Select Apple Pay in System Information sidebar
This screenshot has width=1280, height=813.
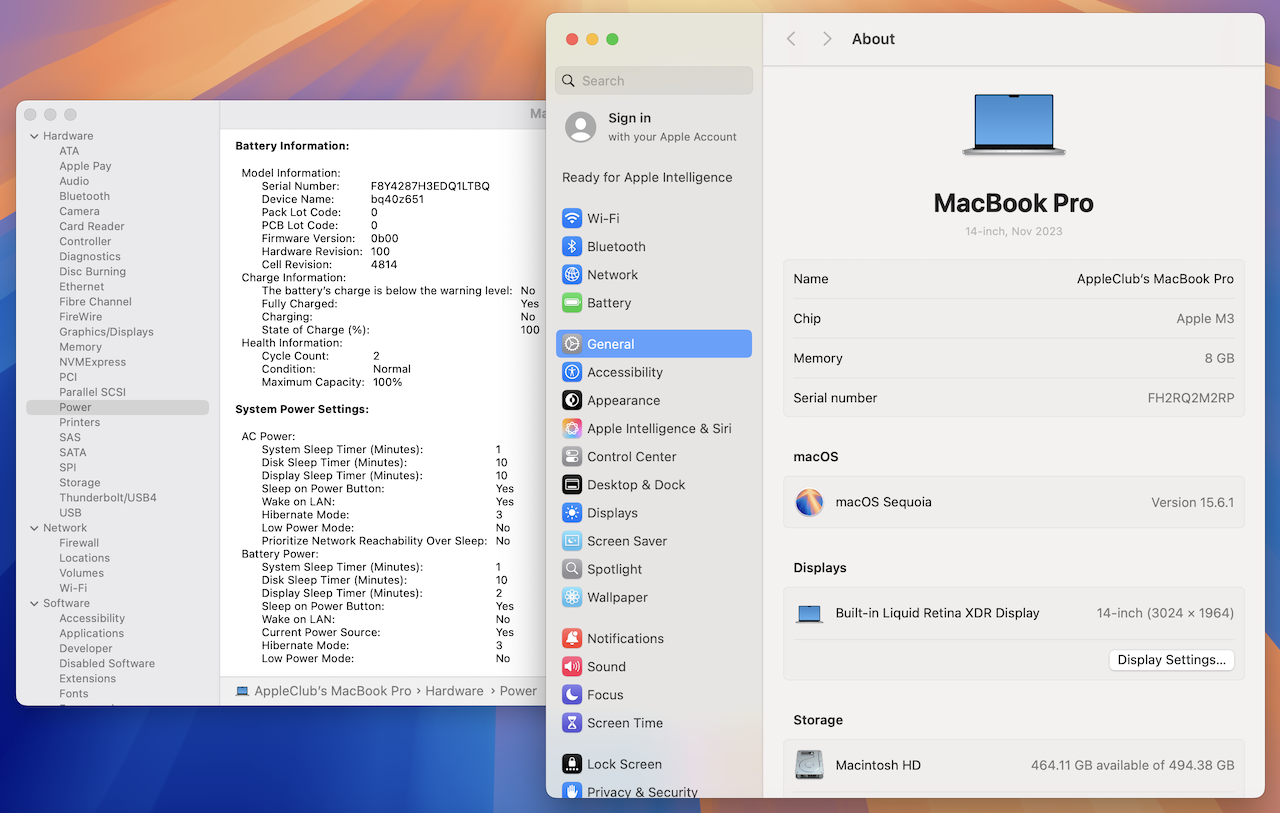pyautogui.click(x=85, y=166)
